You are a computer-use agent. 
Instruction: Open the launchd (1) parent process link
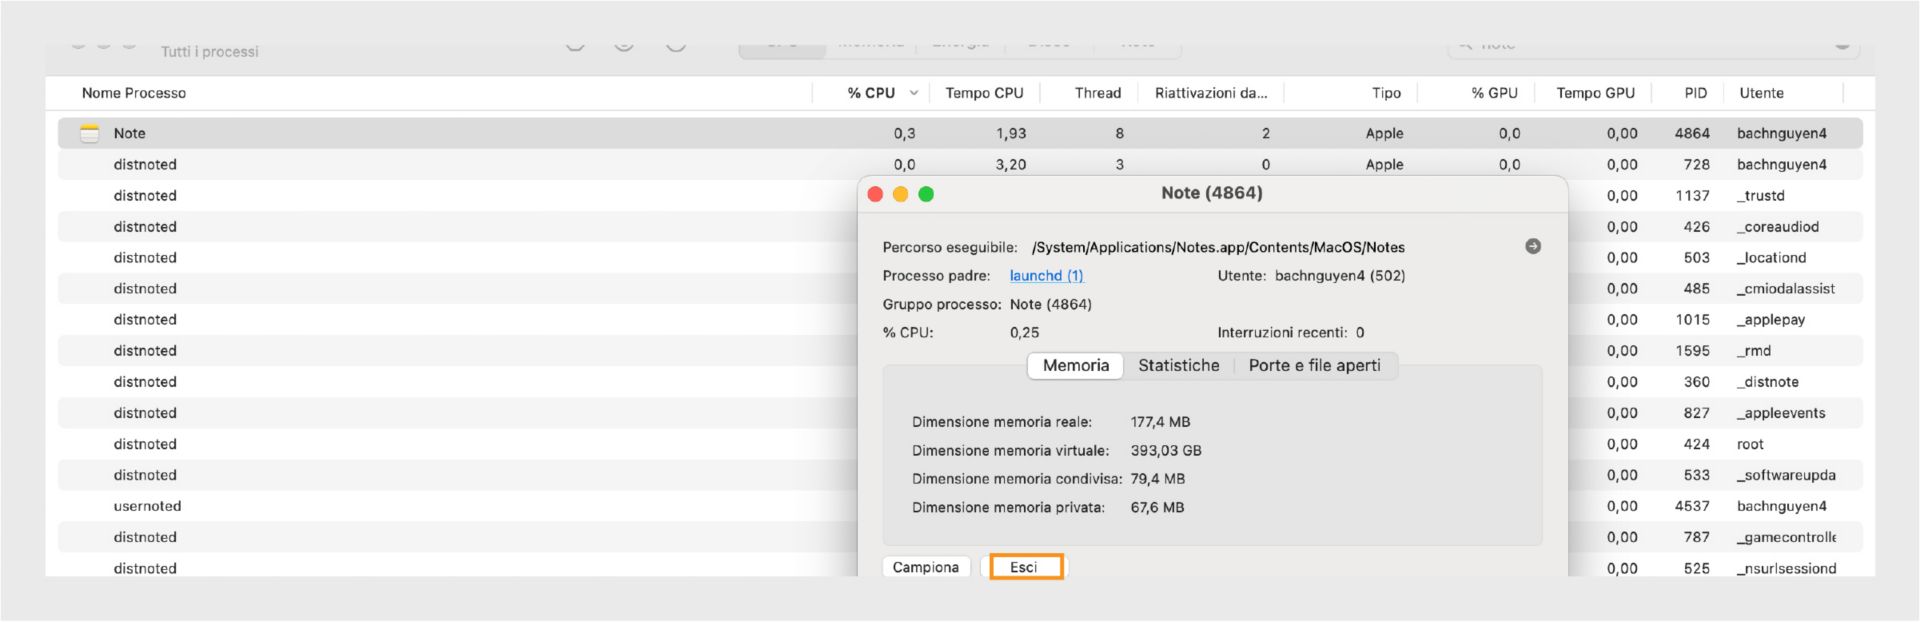coord(1046,275)
